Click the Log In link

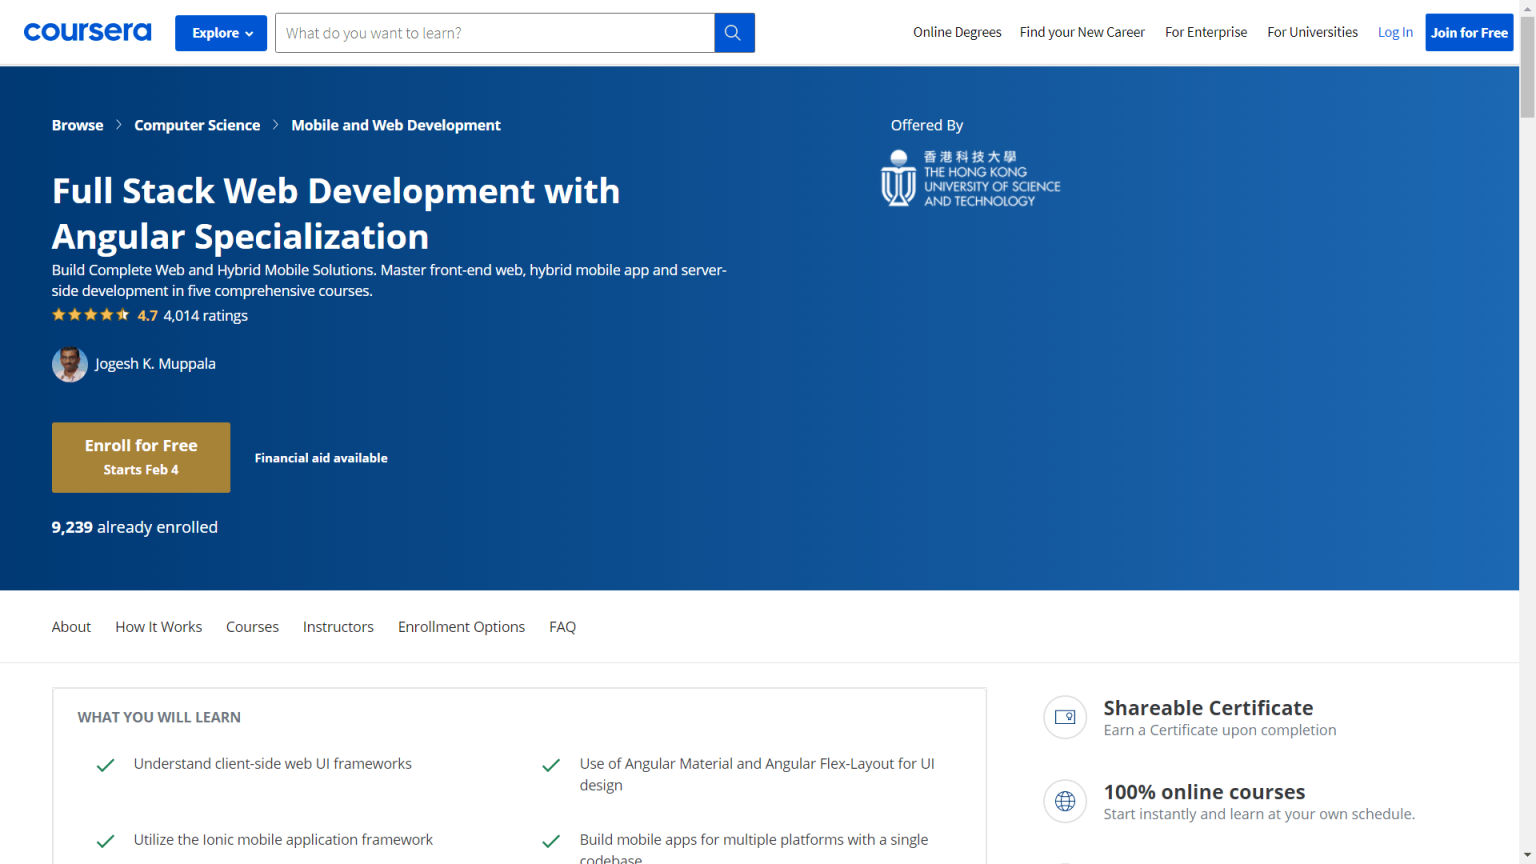(1395, 32)
